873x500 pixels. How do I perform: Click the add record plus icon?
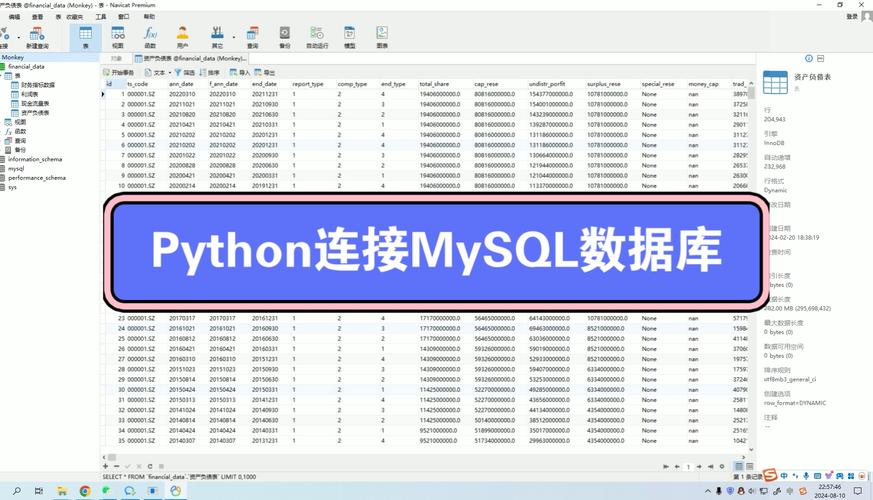(106, 466)
